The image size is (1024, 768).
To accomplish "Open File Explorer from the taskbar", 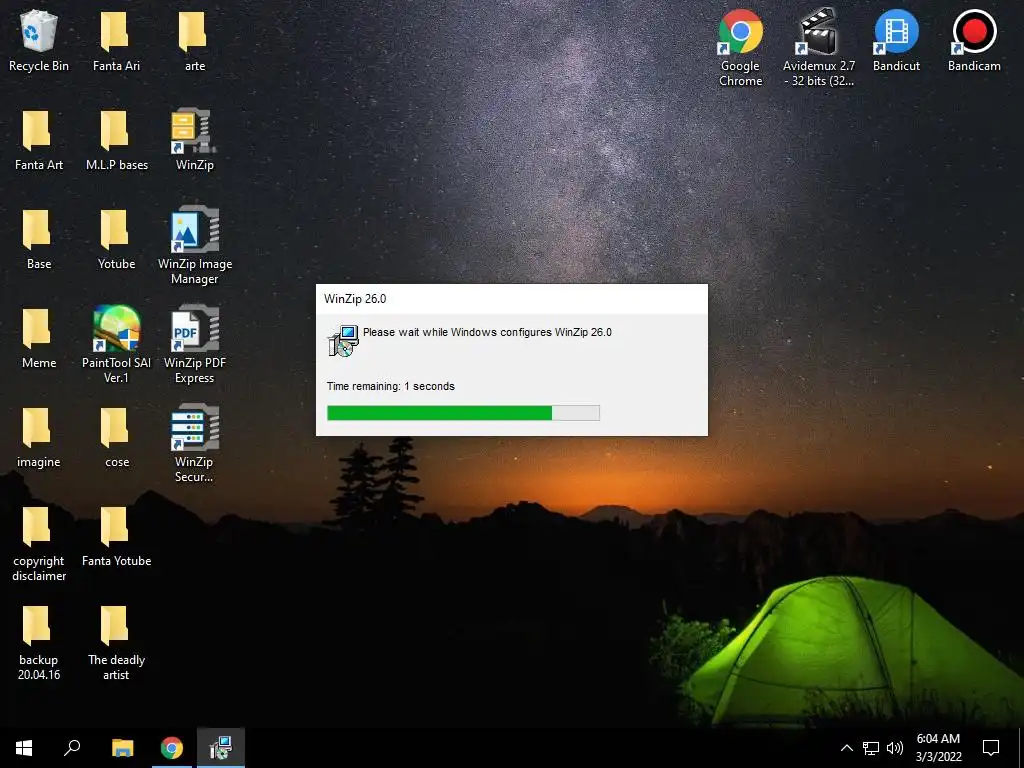I will click(122, 748).
